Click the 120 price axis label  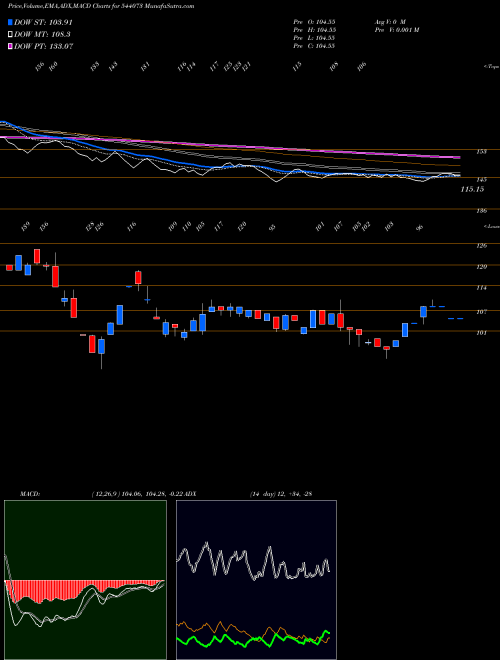[x=482, y=267]
